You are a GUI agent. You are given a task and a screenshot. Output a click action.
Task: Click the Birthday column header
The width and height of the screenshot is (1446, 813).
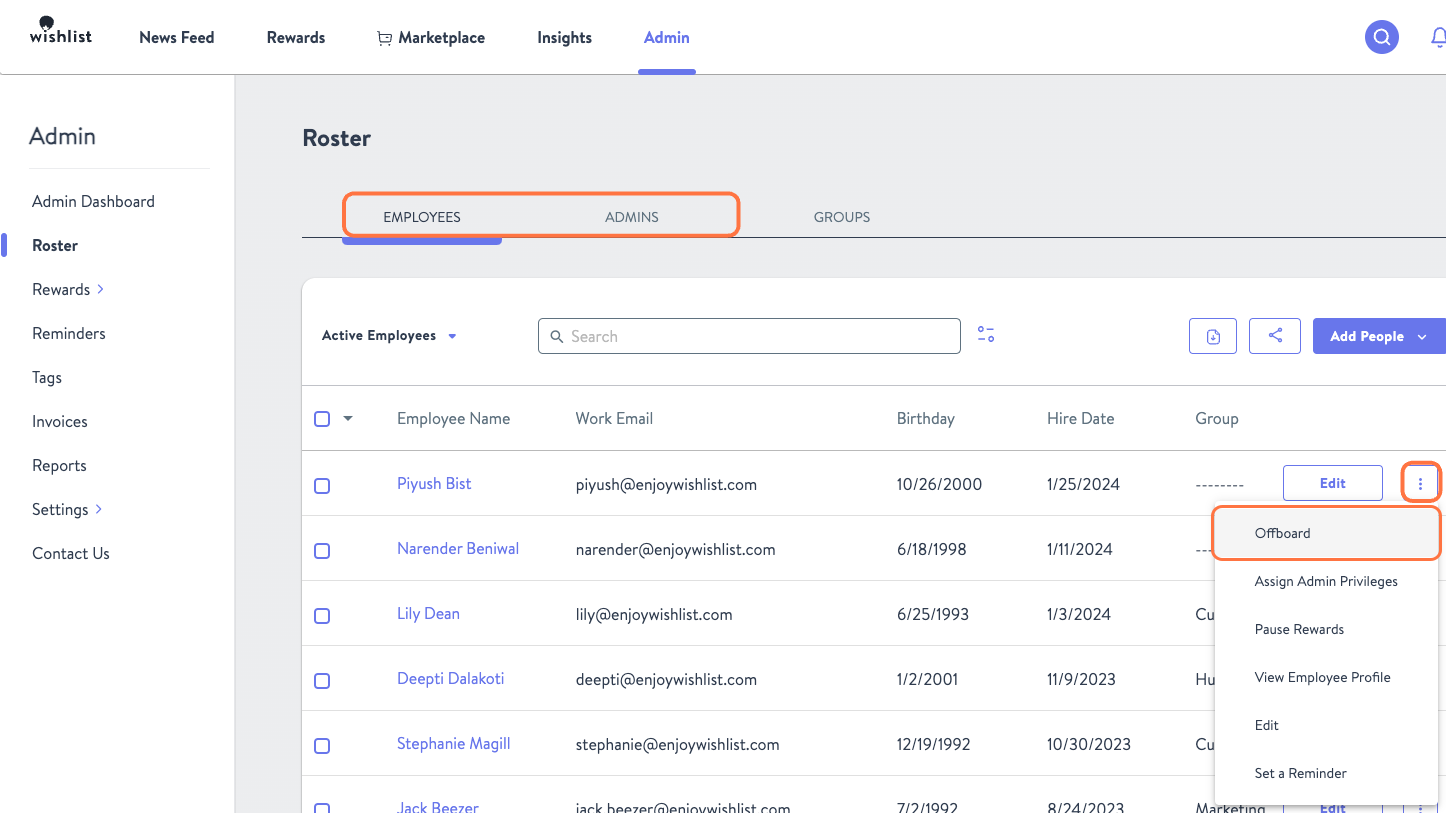(925, 418)
